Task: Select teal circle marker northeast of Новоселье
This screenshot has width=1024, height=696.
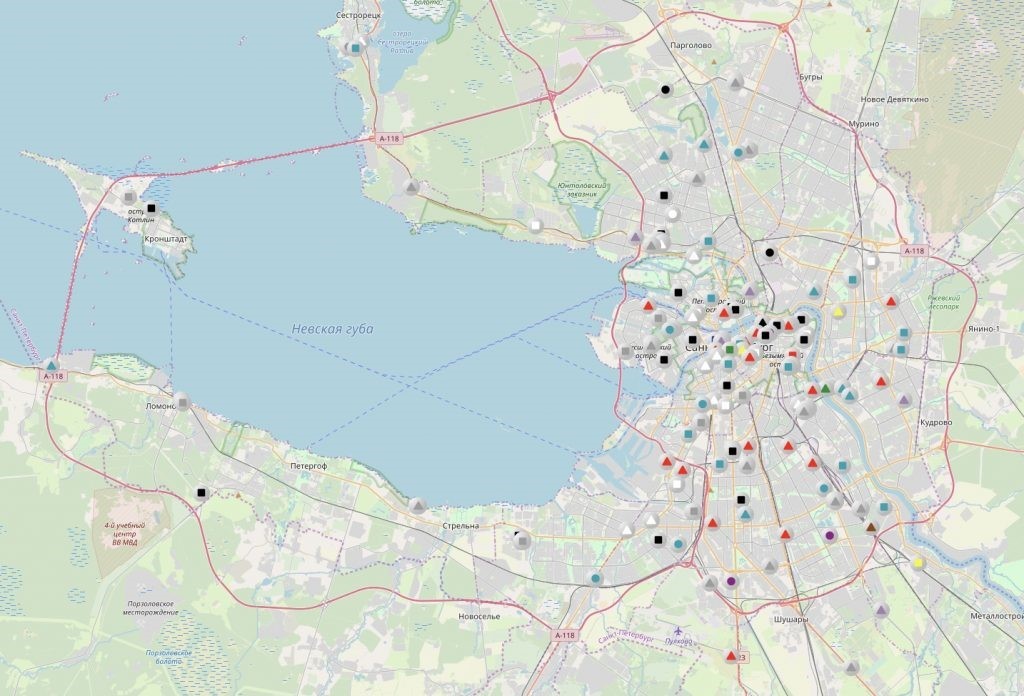Action: [x=596, y=578]
